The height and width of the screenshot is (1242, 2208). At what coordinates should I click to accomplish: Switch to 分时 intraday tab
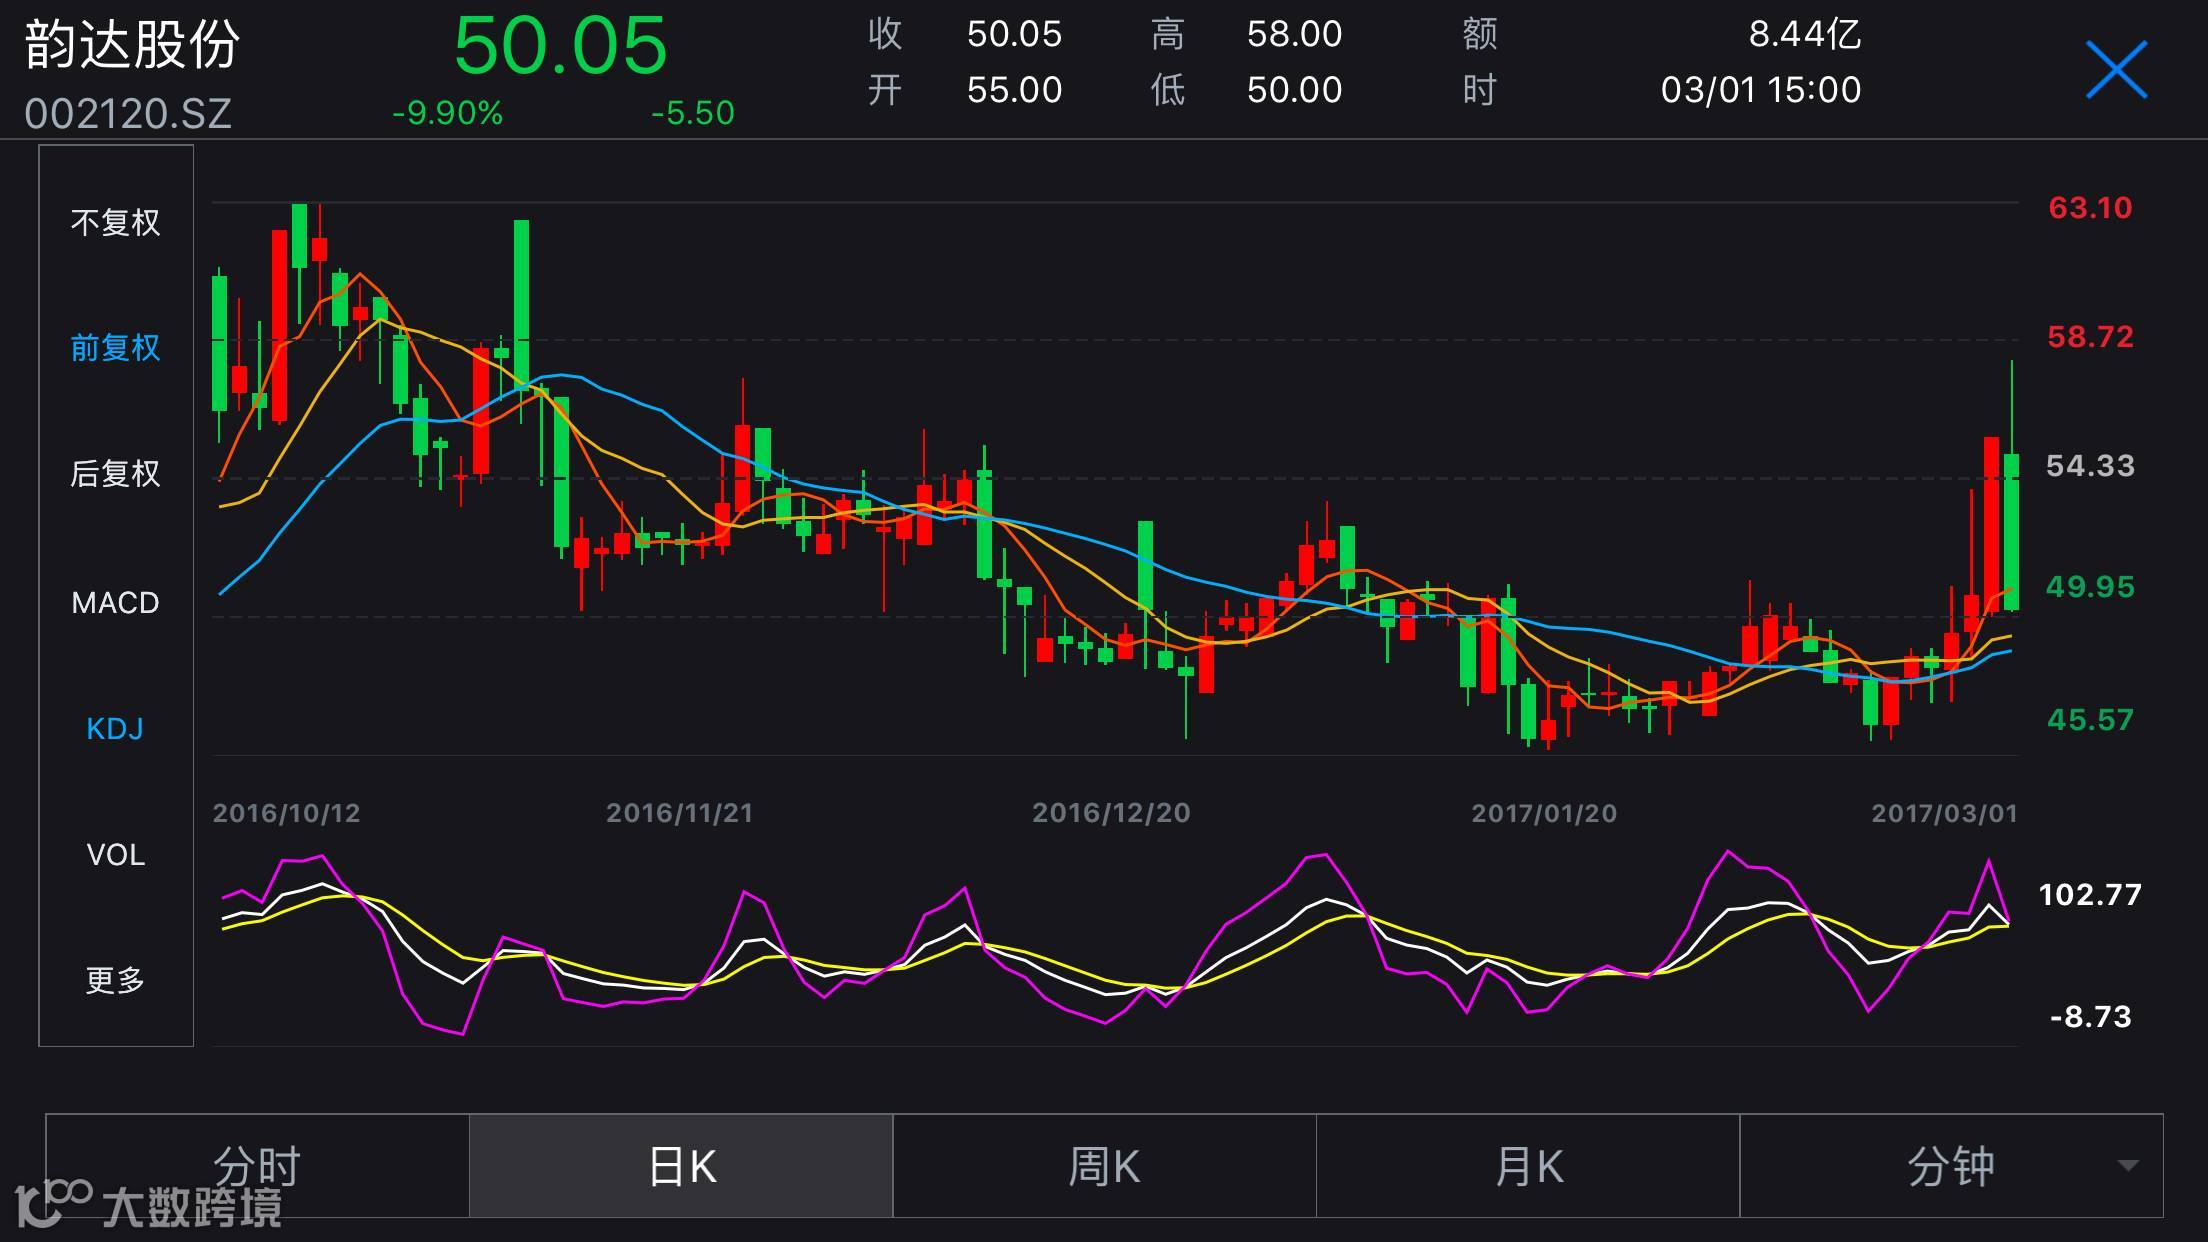click(257, 1166)
